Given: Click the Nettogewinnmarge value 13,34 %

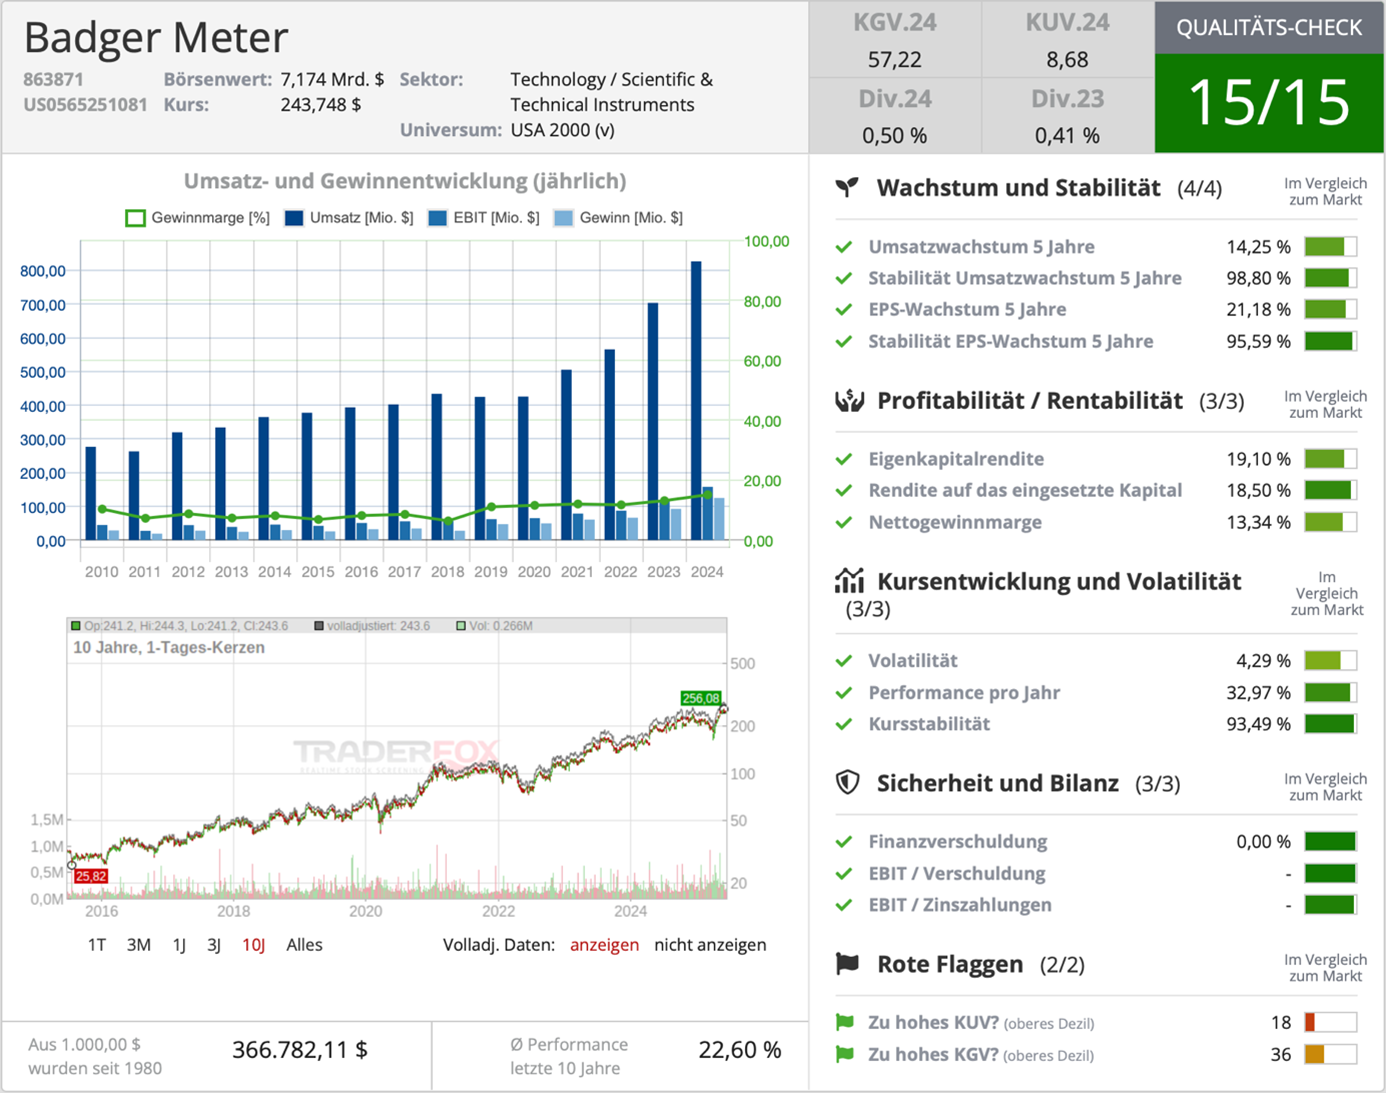Looking at the screenshot, I should tap(1259, 522).
